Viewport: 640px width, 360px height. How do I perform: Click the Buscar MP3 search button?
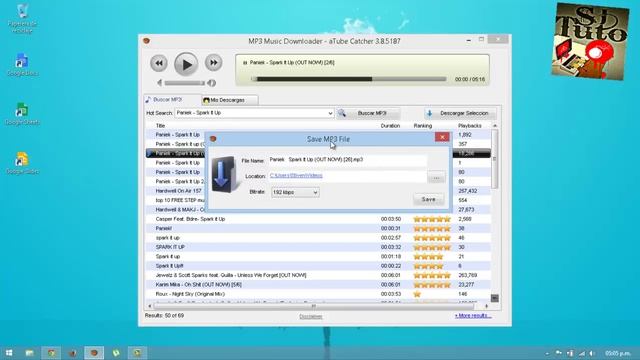pos(371,113)
